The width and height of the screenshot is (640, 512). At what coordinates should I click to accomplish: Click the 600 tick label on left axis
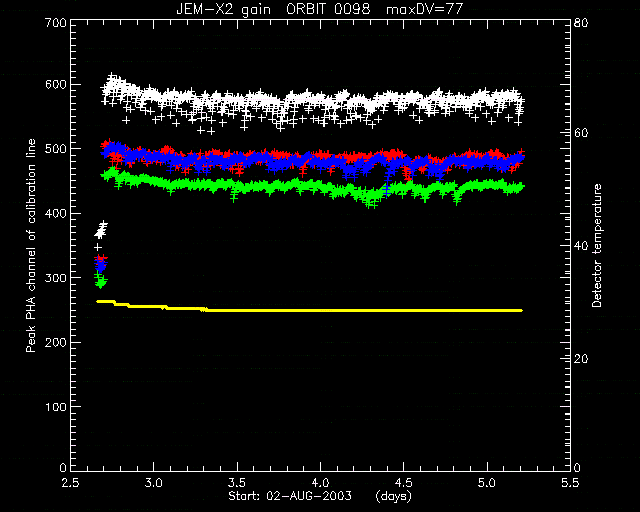click(56, 84)
